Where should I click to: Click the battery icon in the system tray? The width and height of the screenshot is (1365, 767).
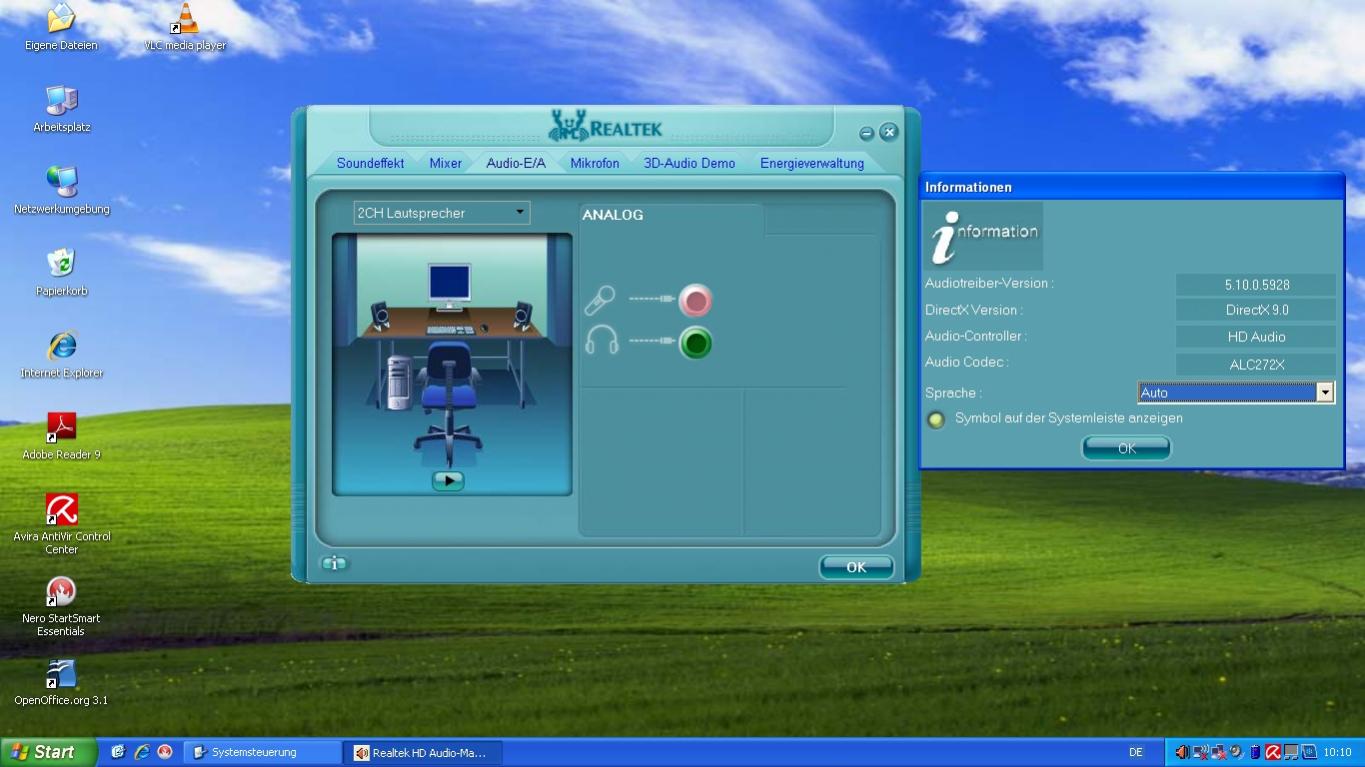point(1255,752)
